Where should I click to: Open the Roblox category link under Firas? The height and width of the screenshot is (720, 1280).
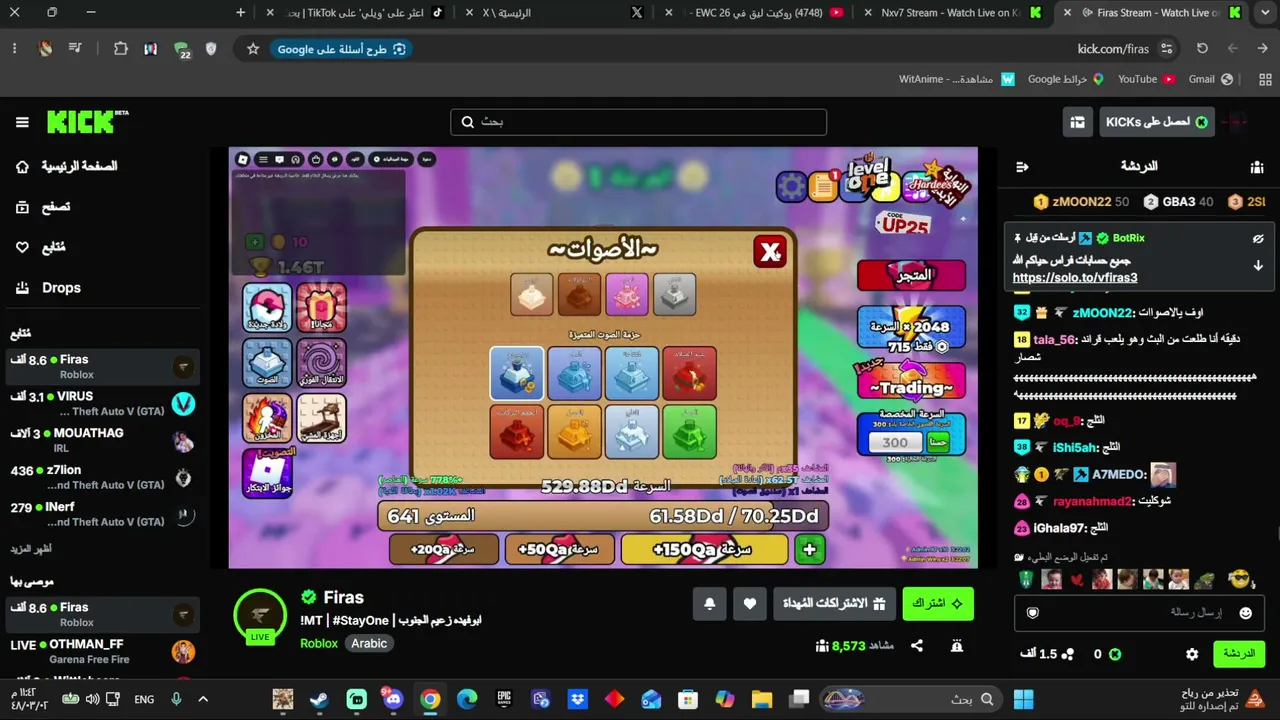pyautogui.click(x=319, y=643)
